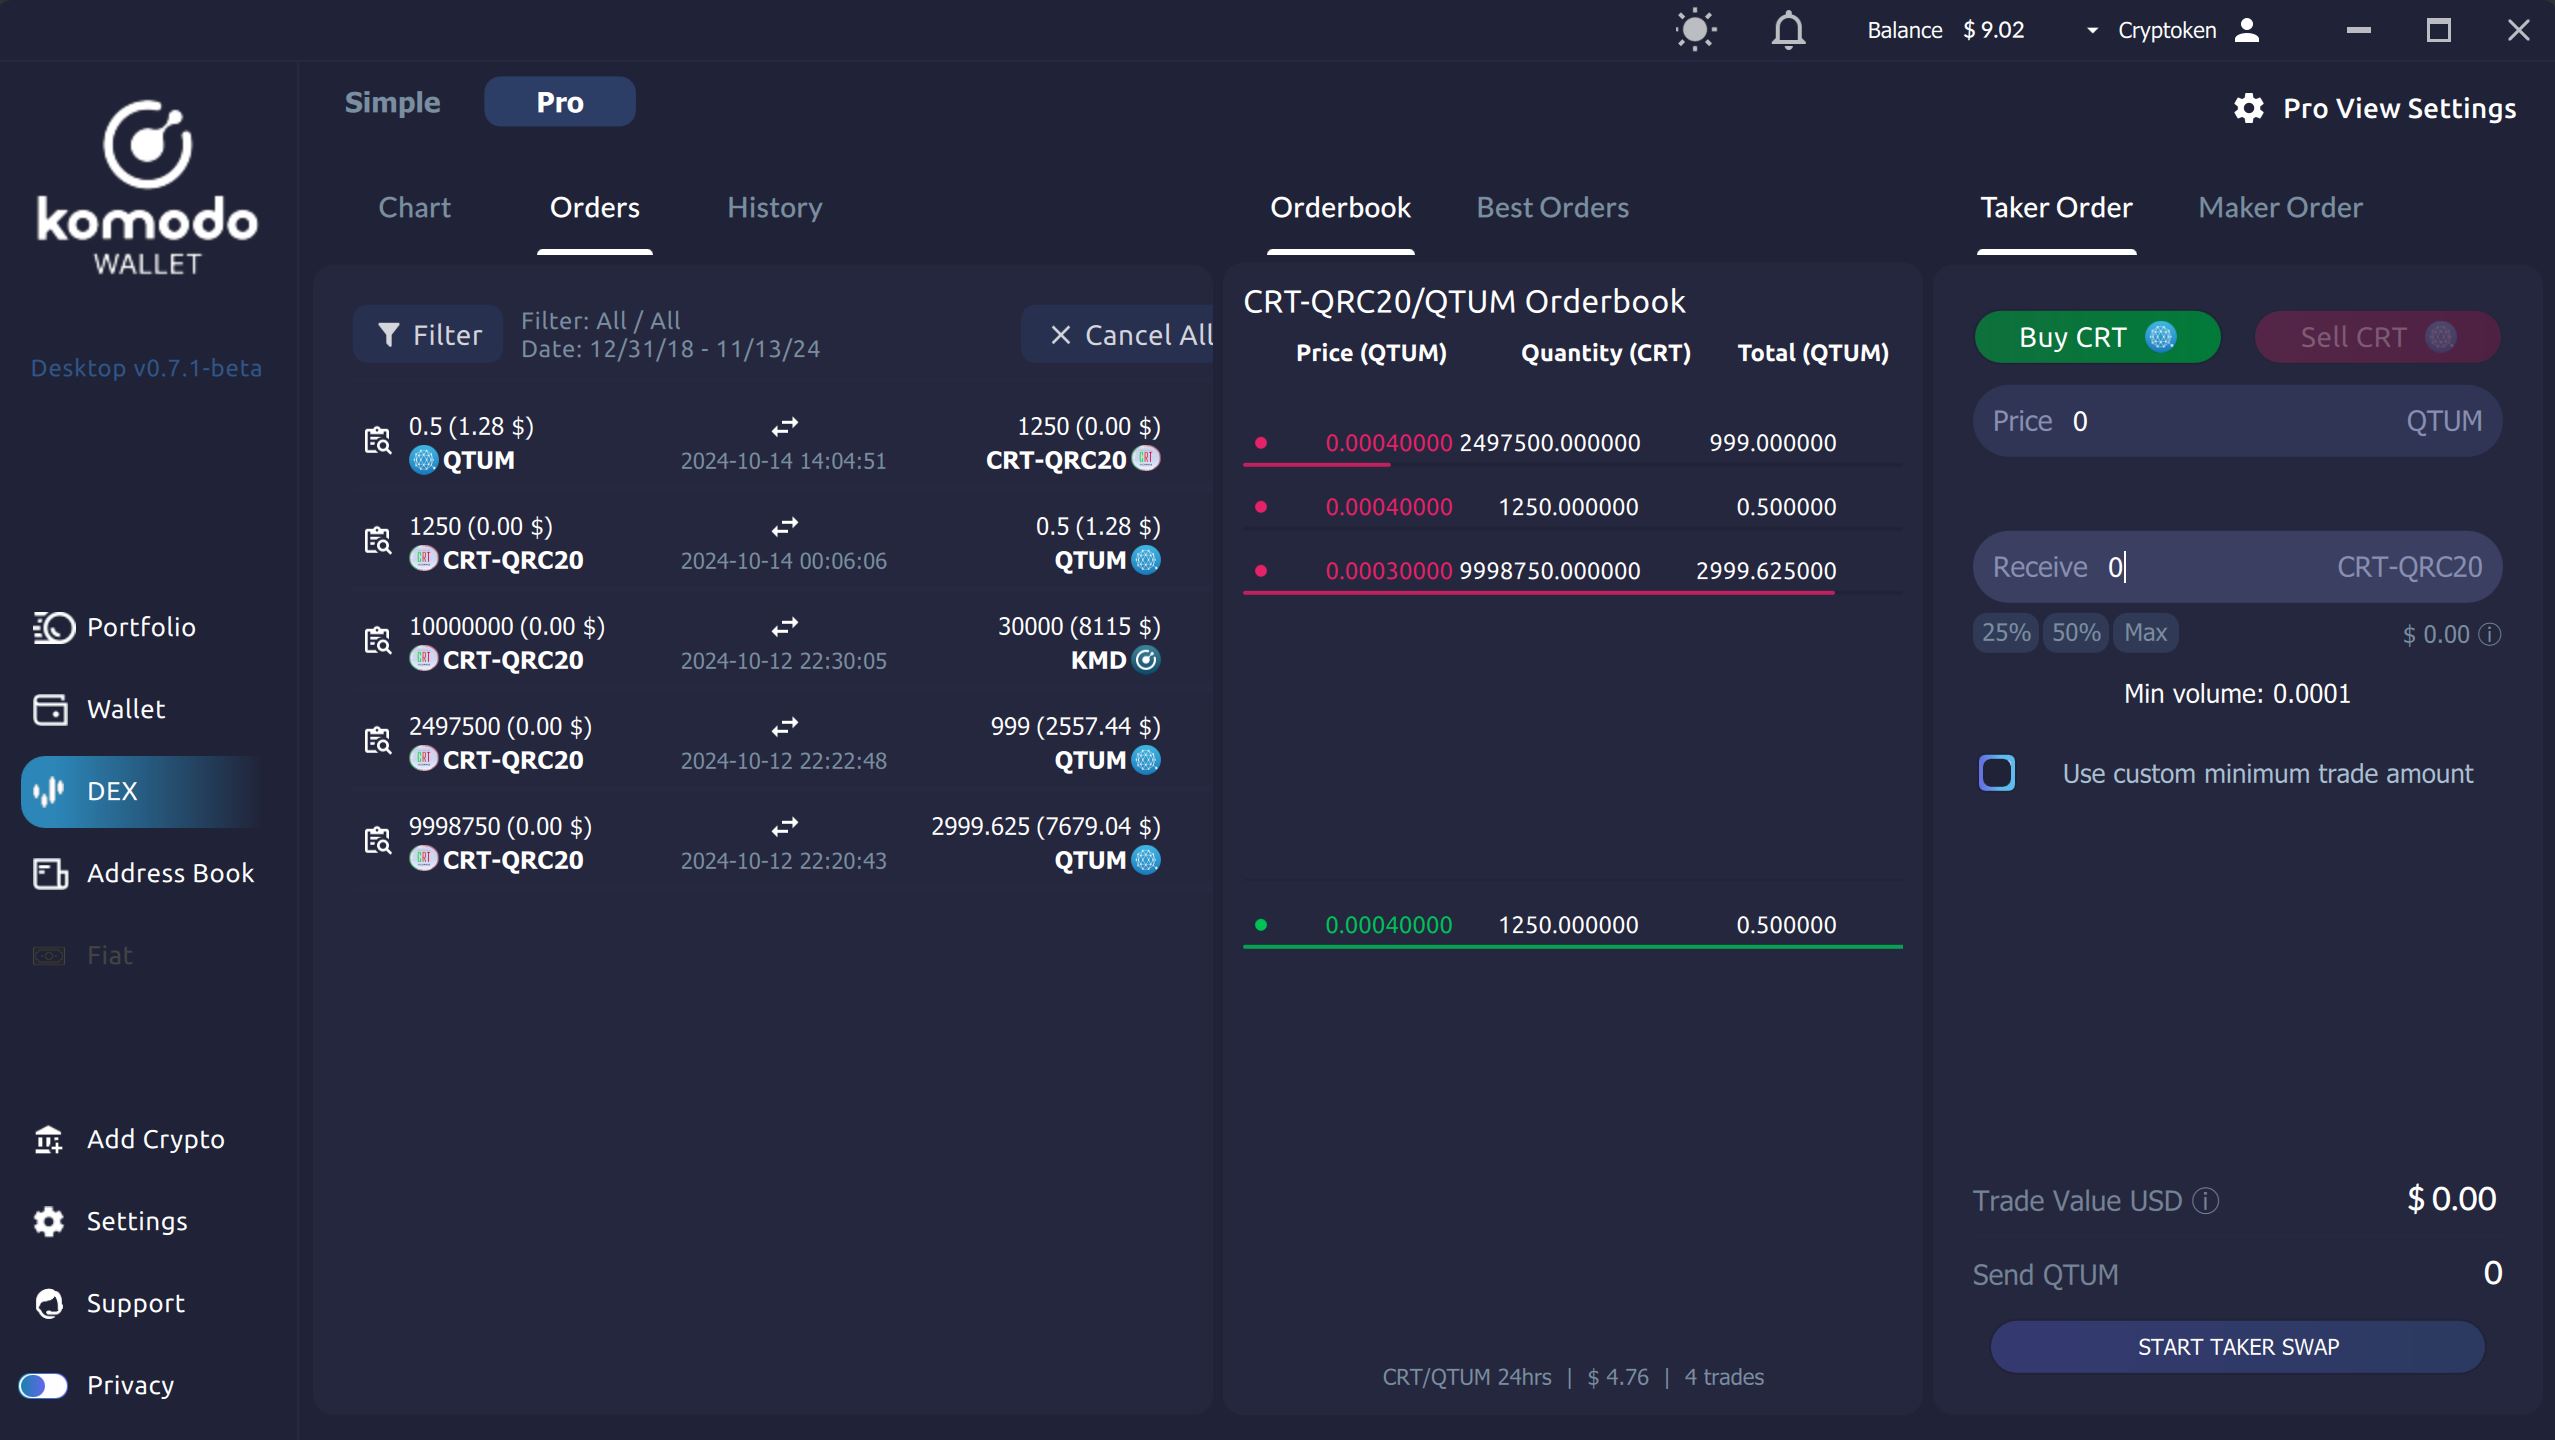Toggle the Privacy switch
The width and height of the screenshot is (2555, 1440).
click(43, 1385)
